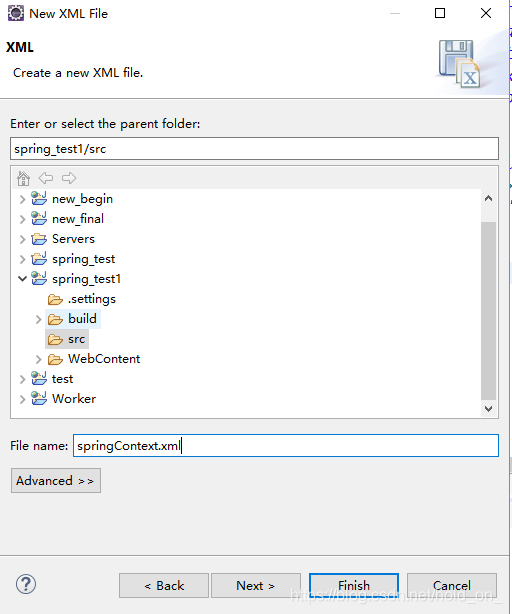Click the Advanced >> button
Screen dimensions: 512x614
coord(56,480)
